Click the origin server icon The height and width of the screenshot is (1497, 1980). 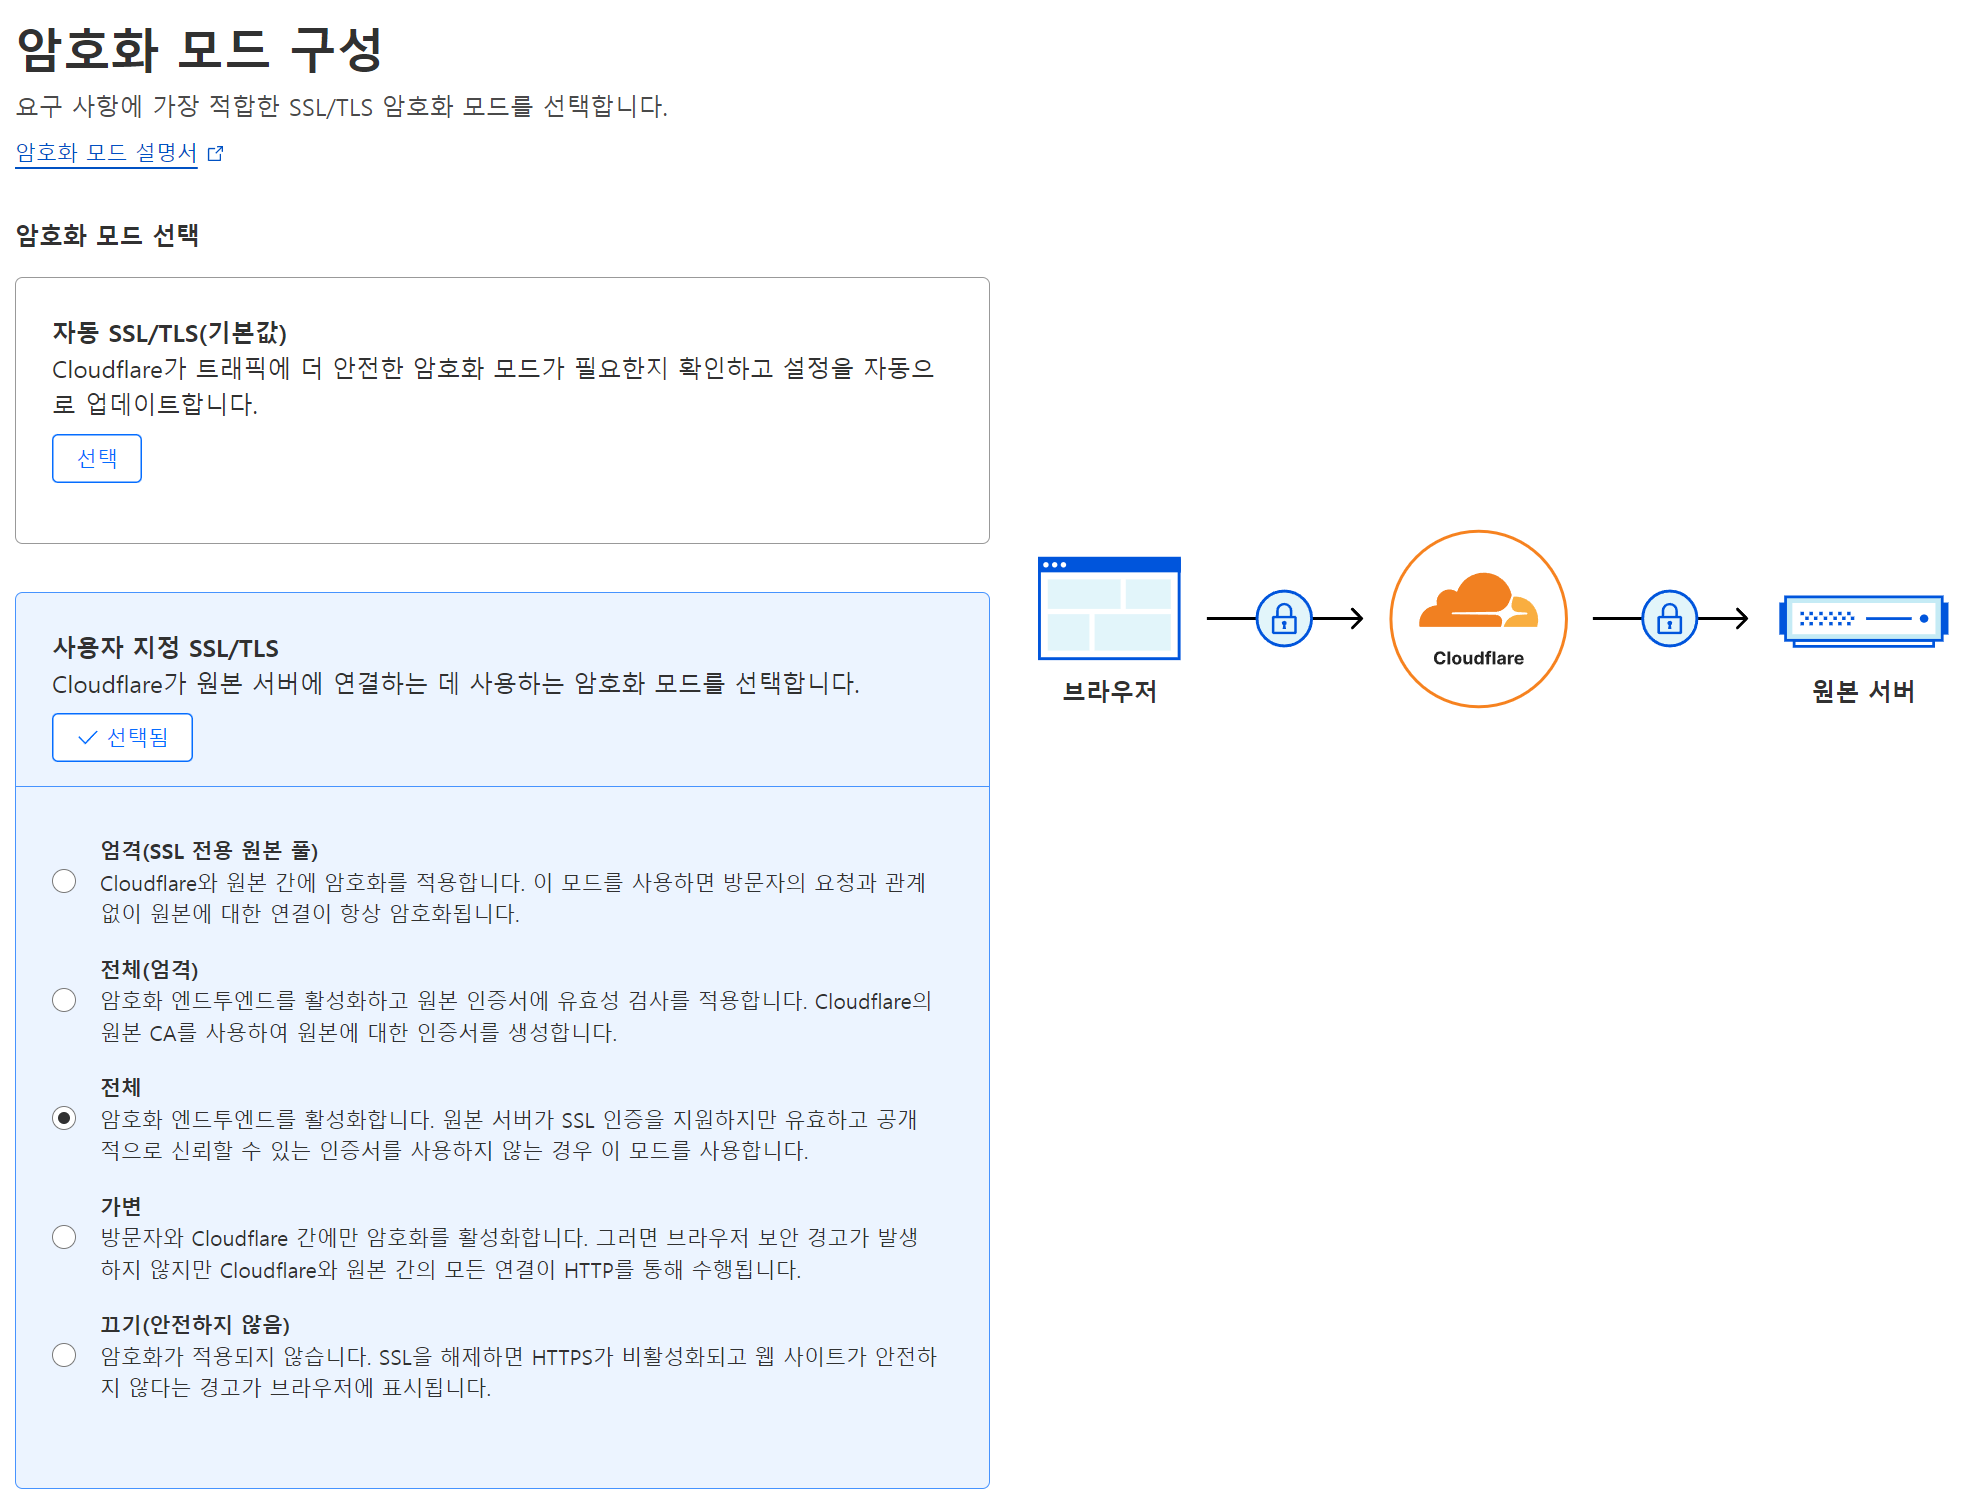point(1863,619)
